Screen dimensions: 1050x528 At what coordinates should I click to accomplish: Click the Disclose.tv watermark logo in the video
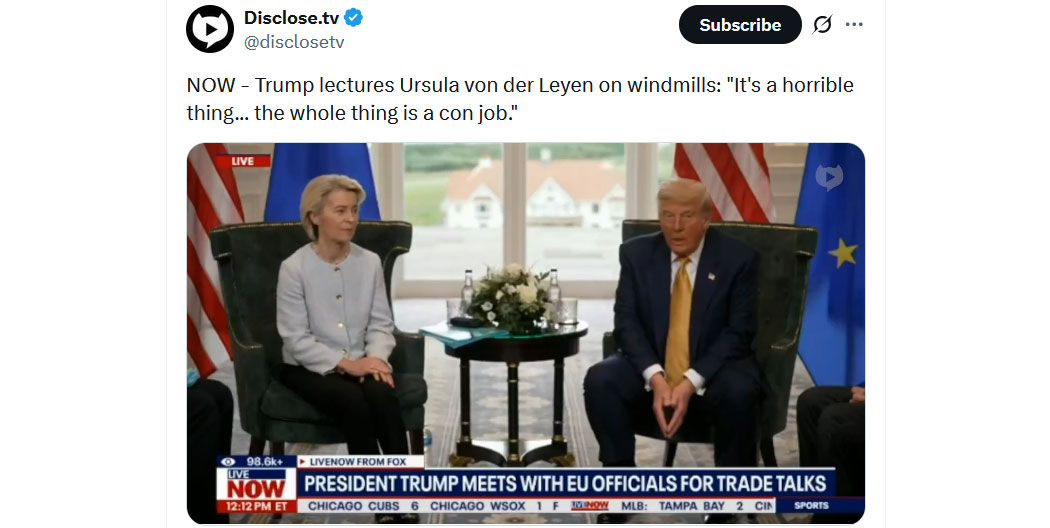point(829,178)
